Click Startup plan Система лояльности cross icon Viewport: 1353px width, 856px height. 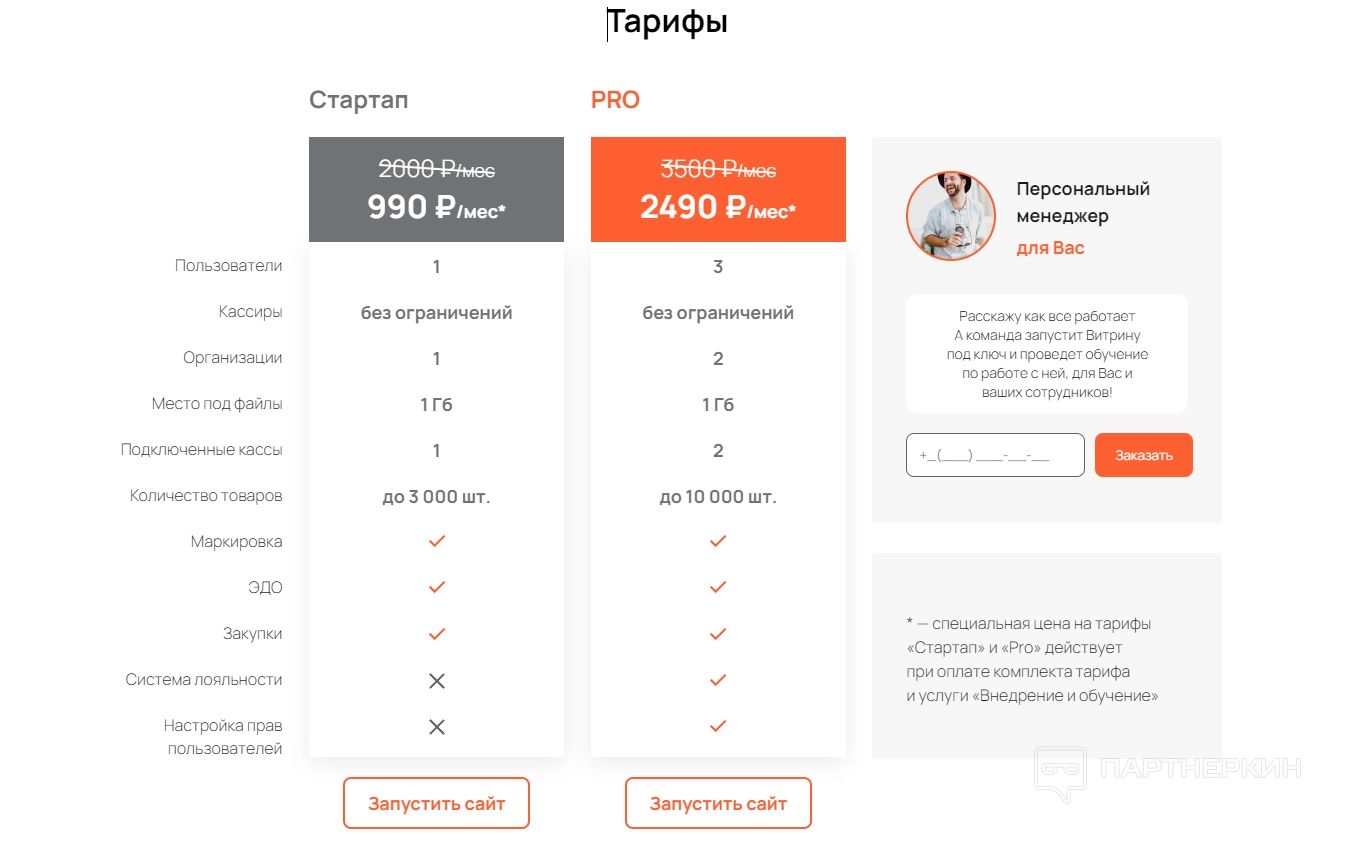[x=436, y=681]
